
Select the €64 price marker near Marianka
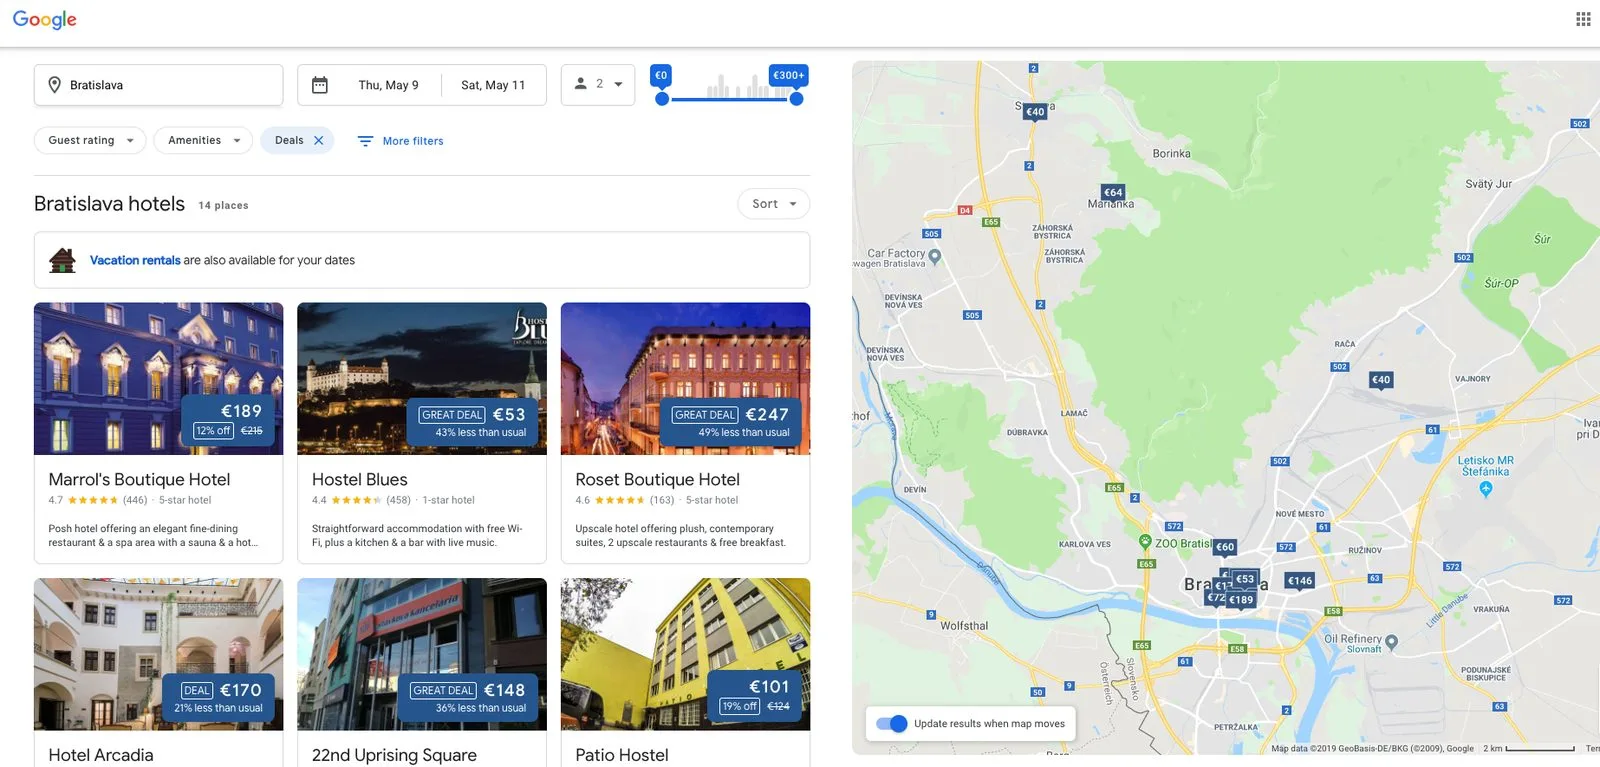pyautogui.click(x=1113, y=192)
